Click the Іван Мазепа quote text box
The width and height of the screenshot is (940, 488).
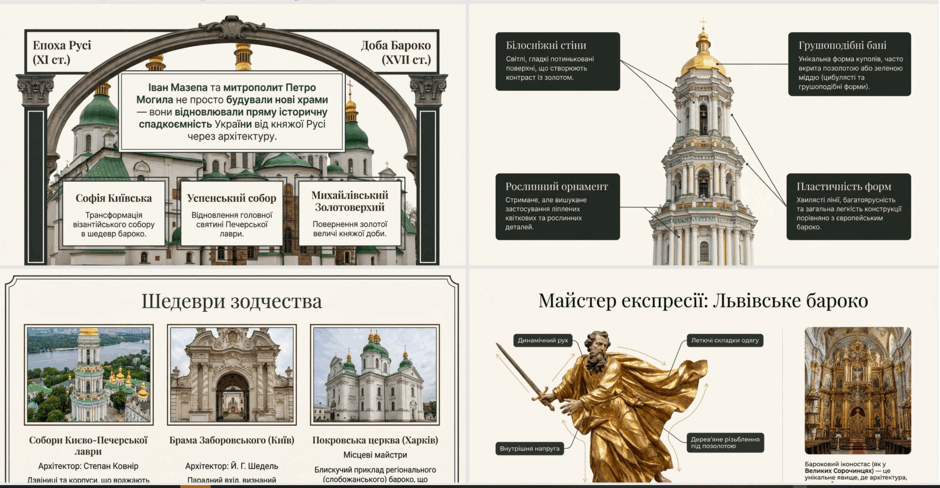click(x=232, y=112)
